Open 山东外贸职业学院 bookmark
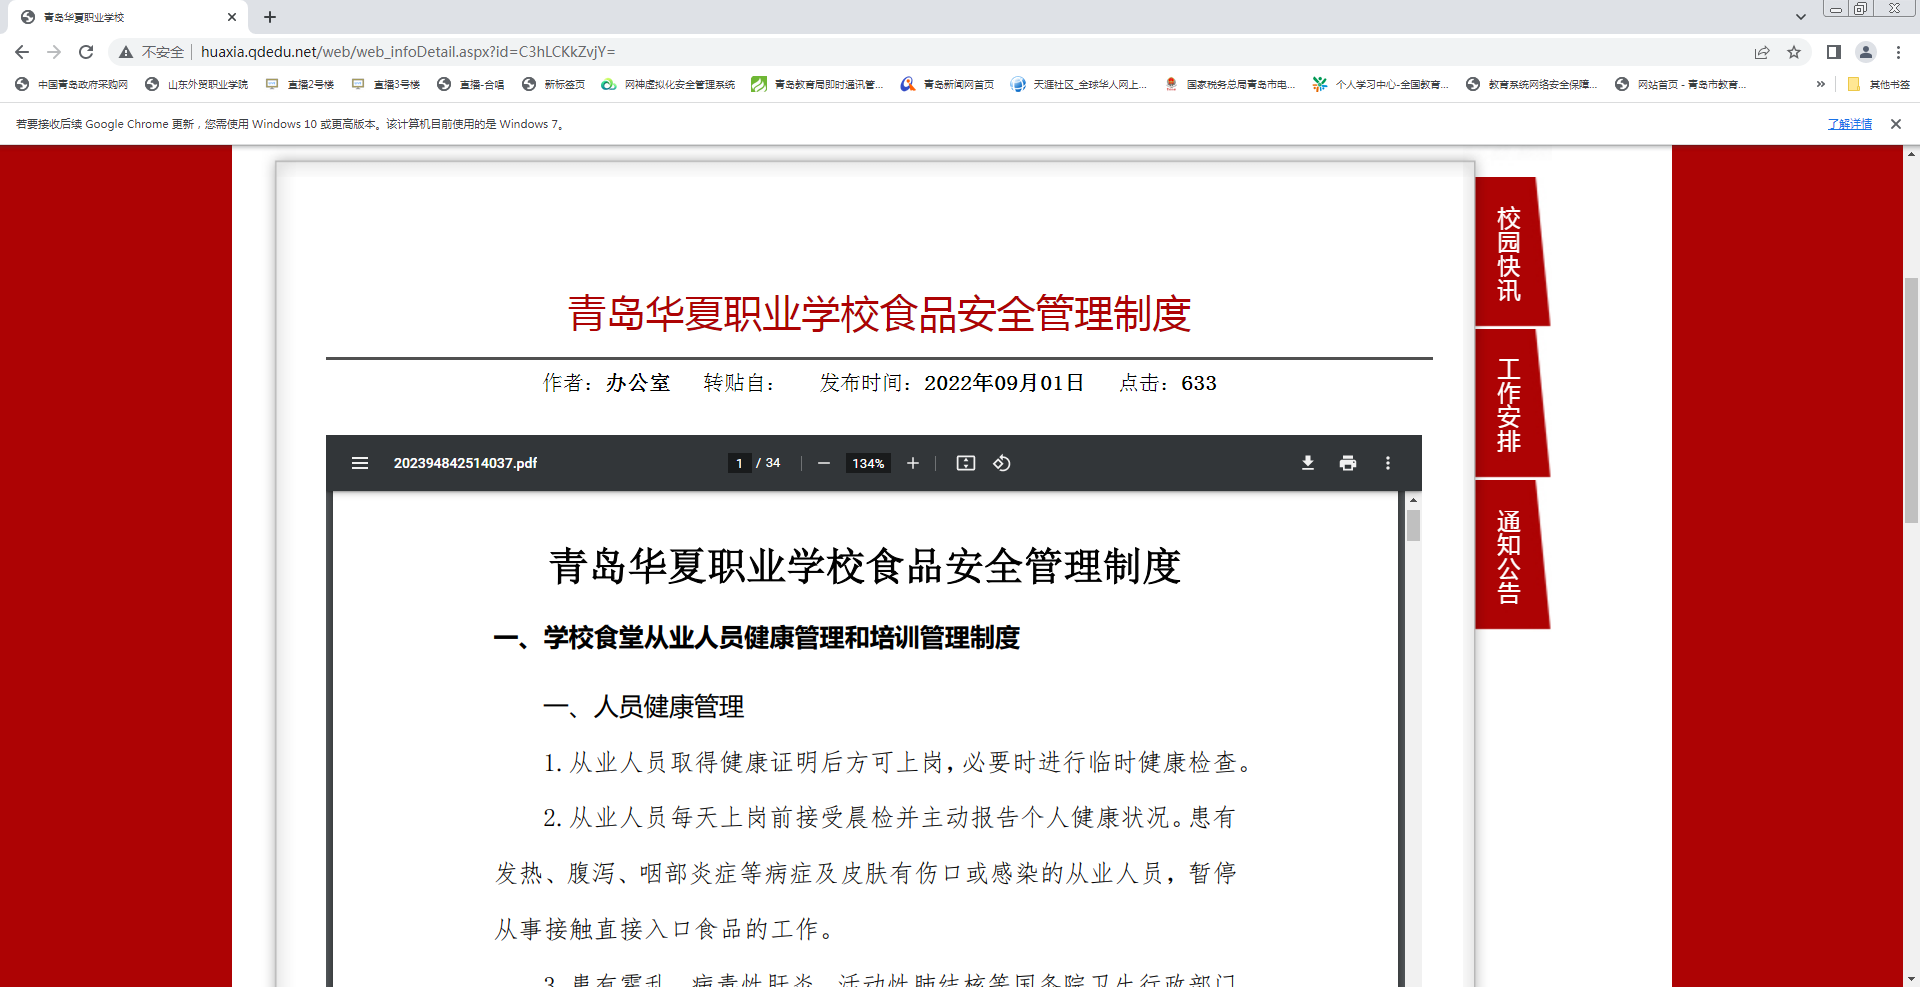Viewport: 1920px width, 987px height. (x=197, y=84)
